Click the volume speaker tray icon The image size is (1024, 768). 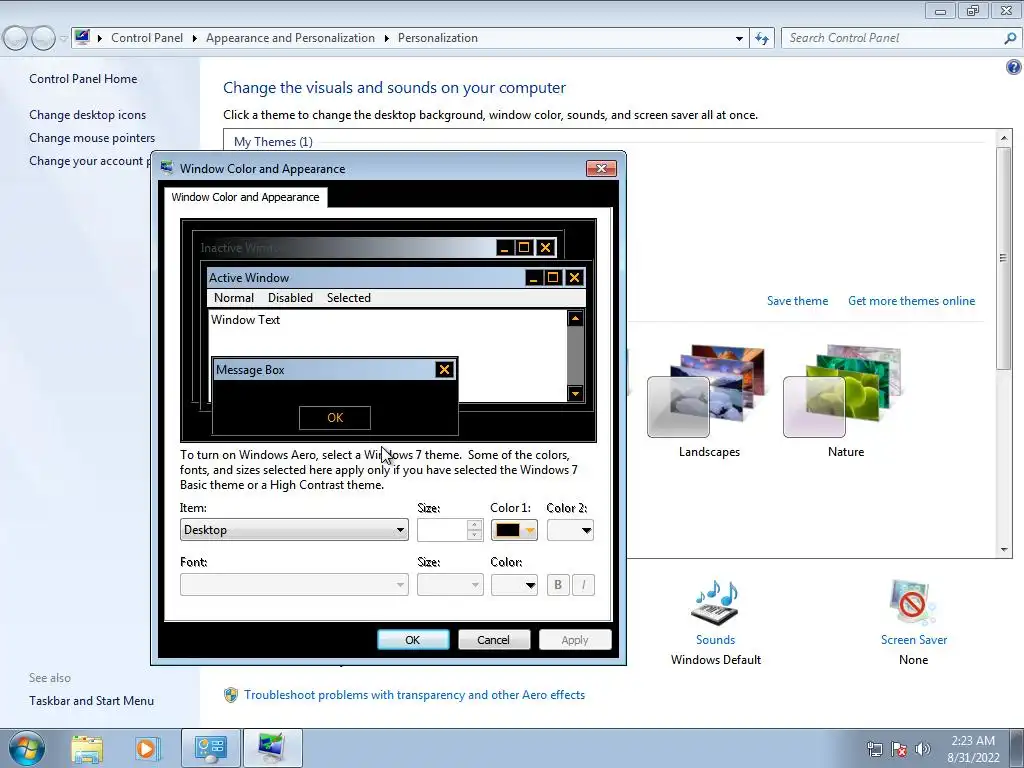(923, 749)
